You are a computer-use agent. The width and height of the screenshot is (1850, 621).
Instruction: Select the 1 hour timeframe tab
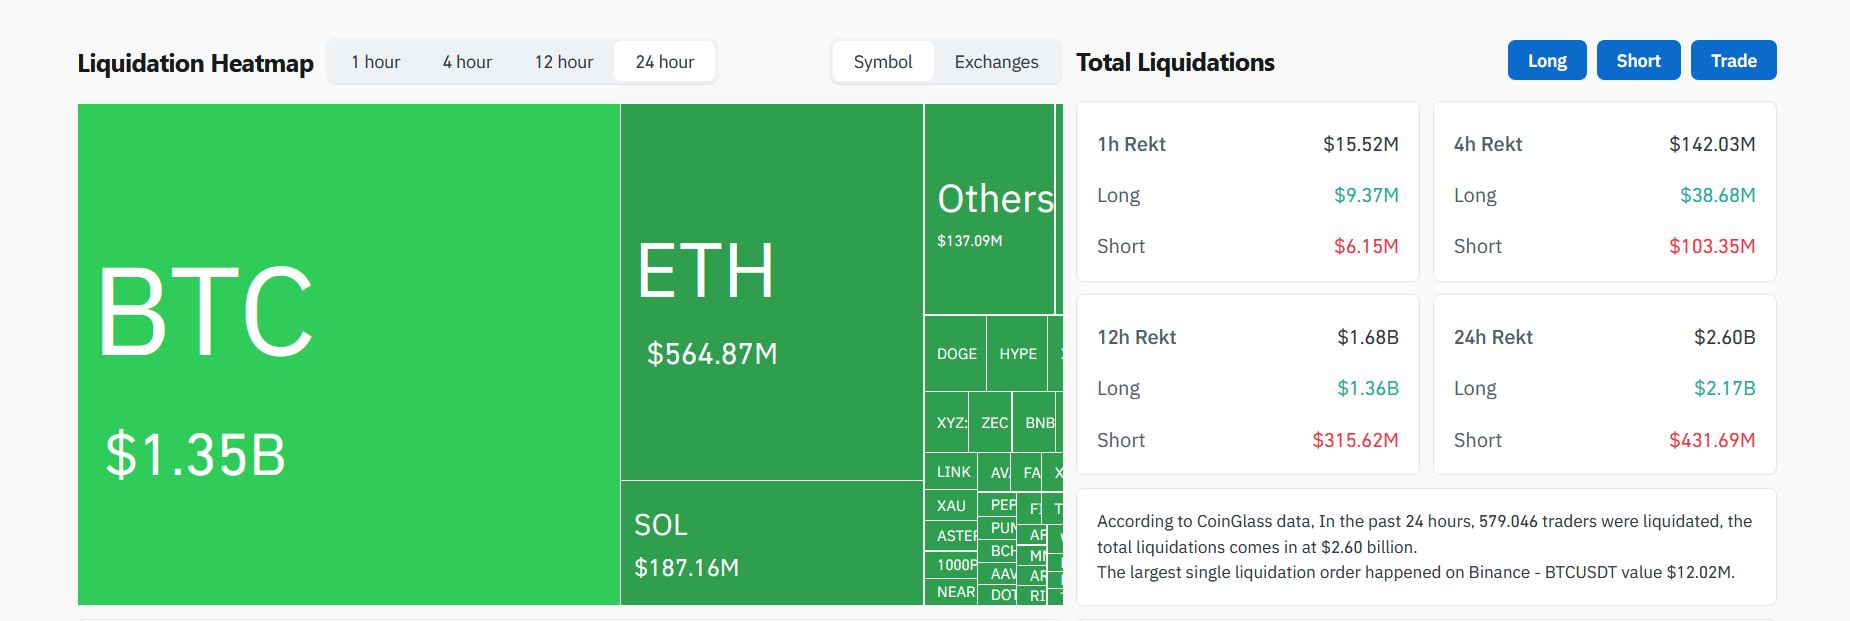[x=375, y=62]
